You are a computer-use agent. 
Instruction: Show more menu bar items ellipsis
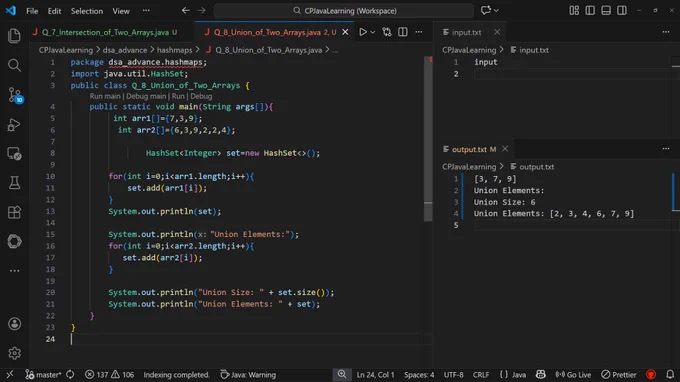click(x=146, y=10)
